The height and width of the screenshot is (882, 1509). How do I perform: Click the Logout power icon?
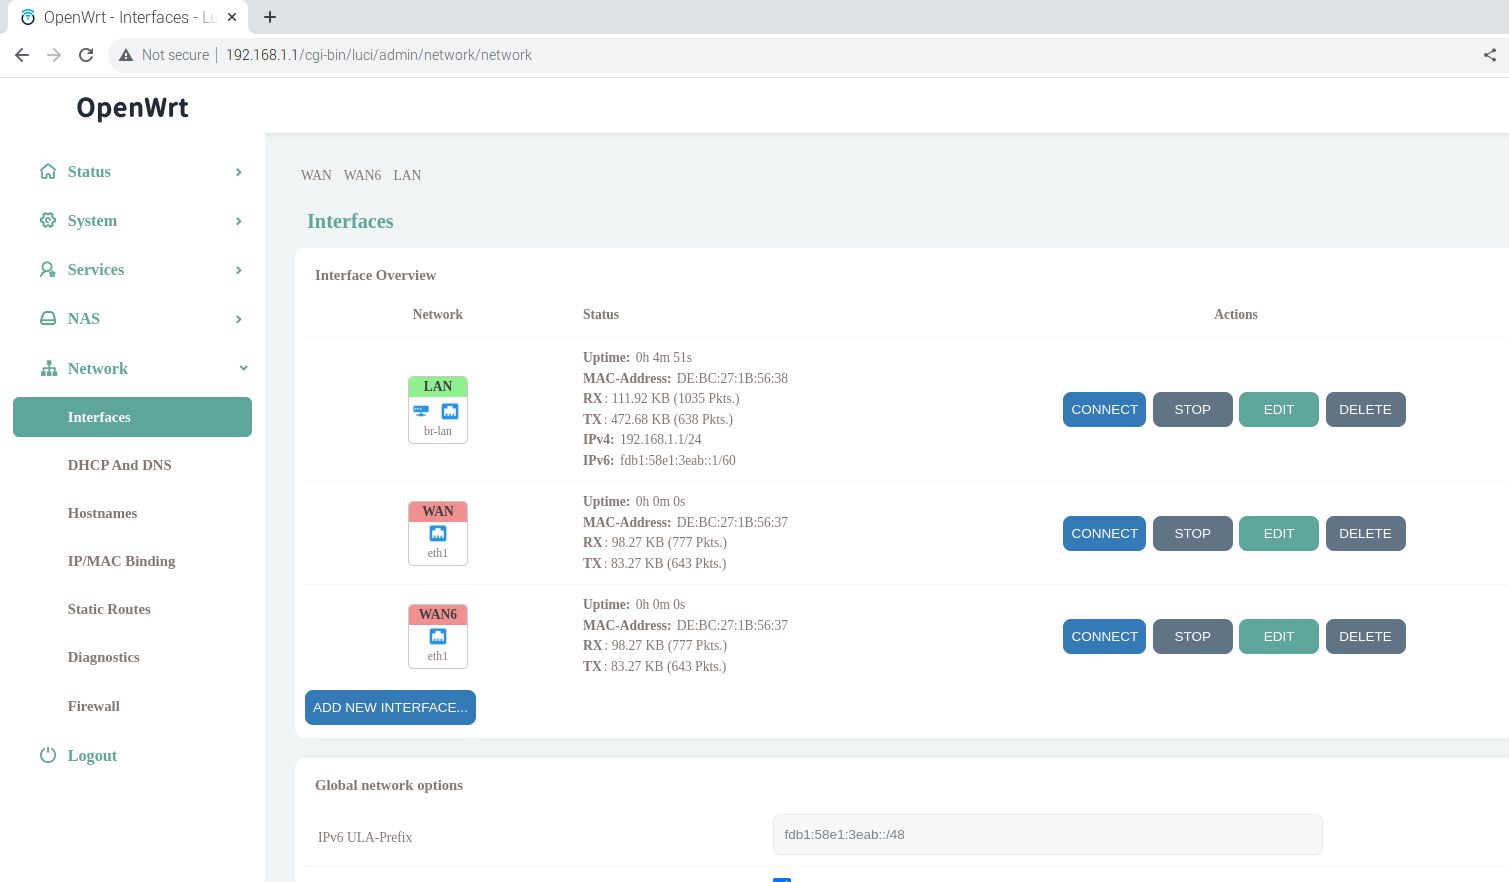[48, 755]
